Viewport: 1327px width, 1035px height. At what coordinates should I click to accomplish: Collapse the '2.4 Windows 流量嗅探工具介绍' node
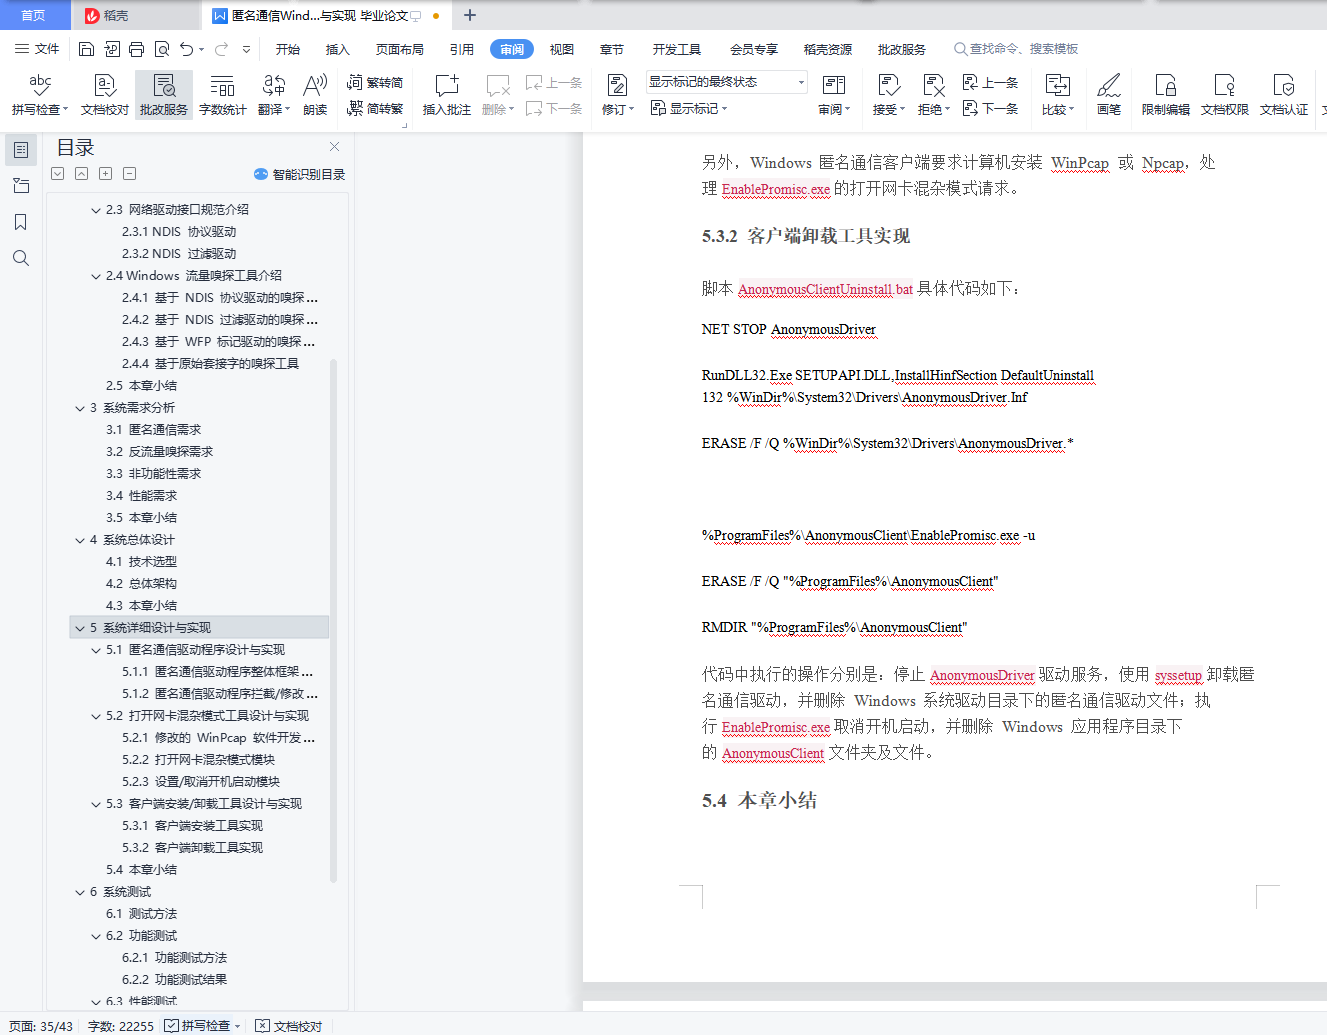[96, 276]
